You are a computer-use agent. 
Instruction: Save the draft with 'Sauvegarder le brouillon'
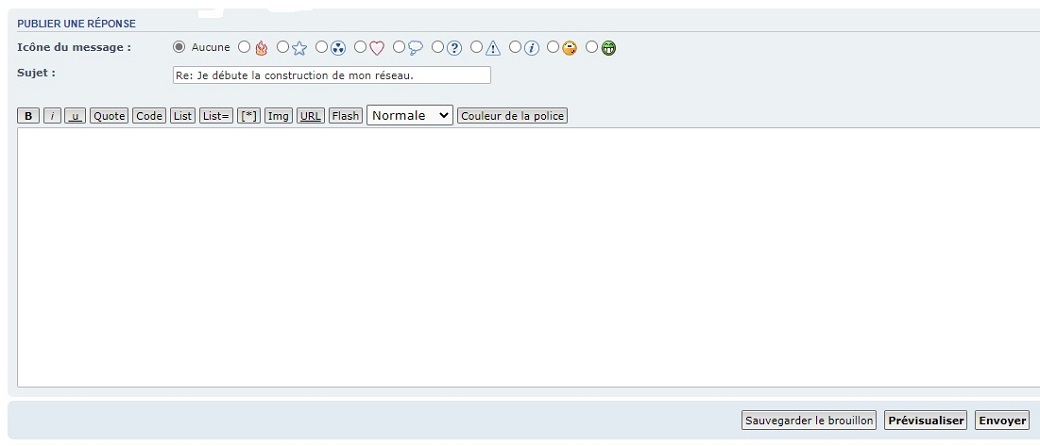point(809,421)
